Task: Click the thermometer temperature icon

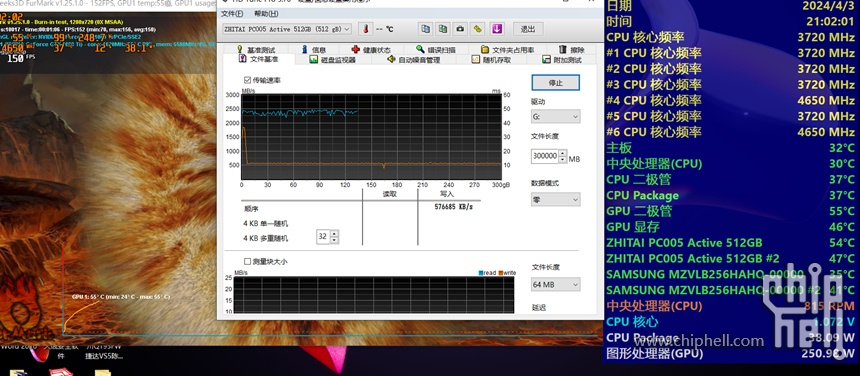Action: pos(365,29)
